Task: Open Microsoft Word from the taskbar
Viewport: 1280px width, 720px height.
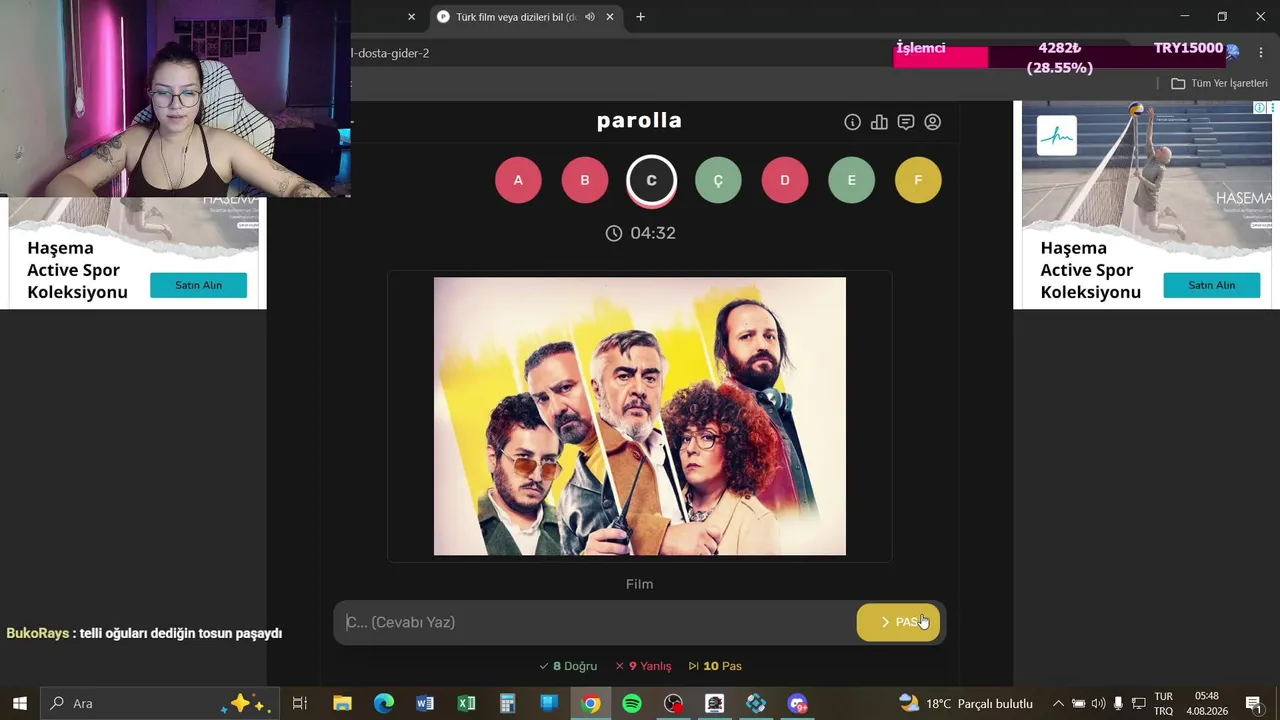Action: coord(425,703)
